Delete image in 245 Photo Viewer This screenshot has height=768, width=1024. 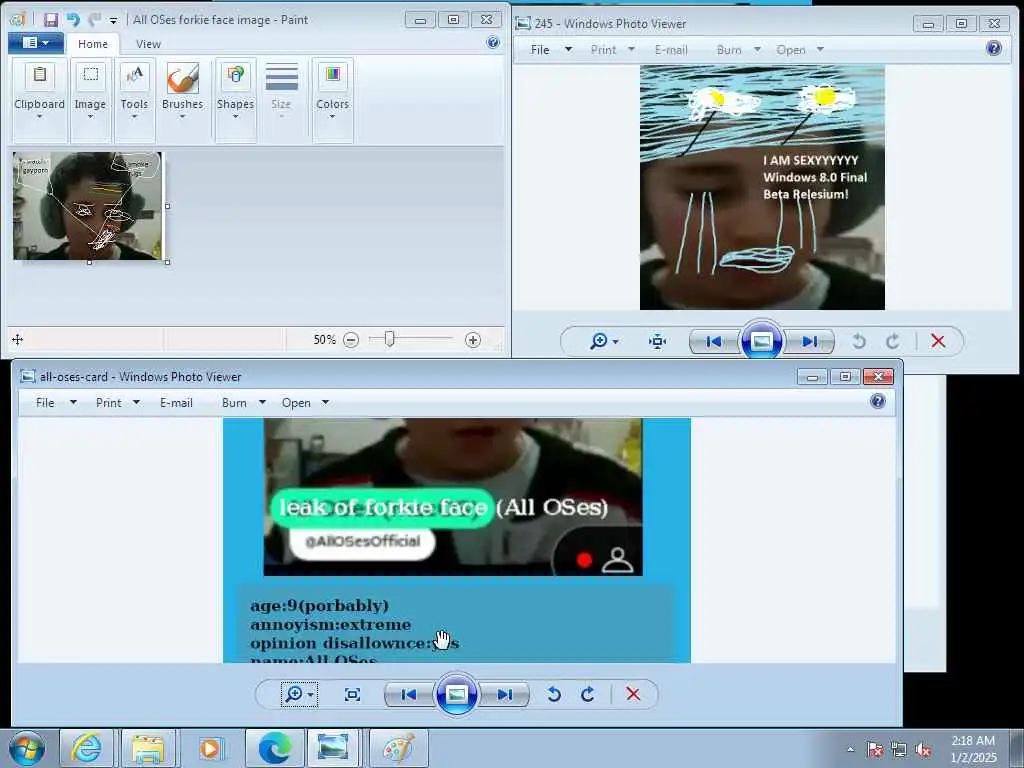point(938,341)
